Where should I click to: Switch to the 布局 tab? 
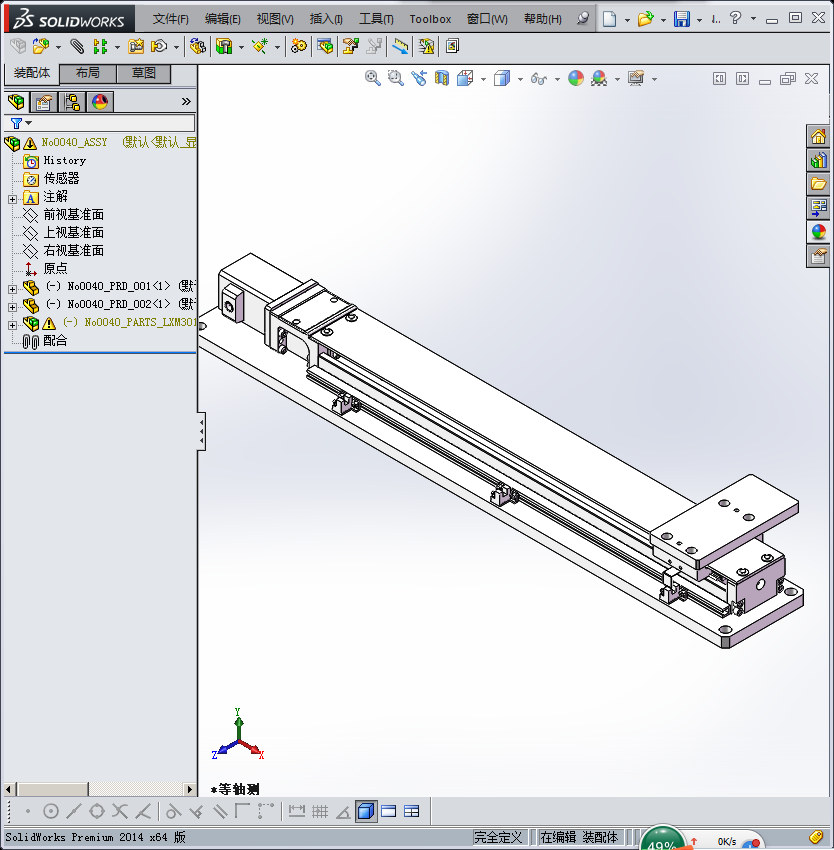[88, 73]
